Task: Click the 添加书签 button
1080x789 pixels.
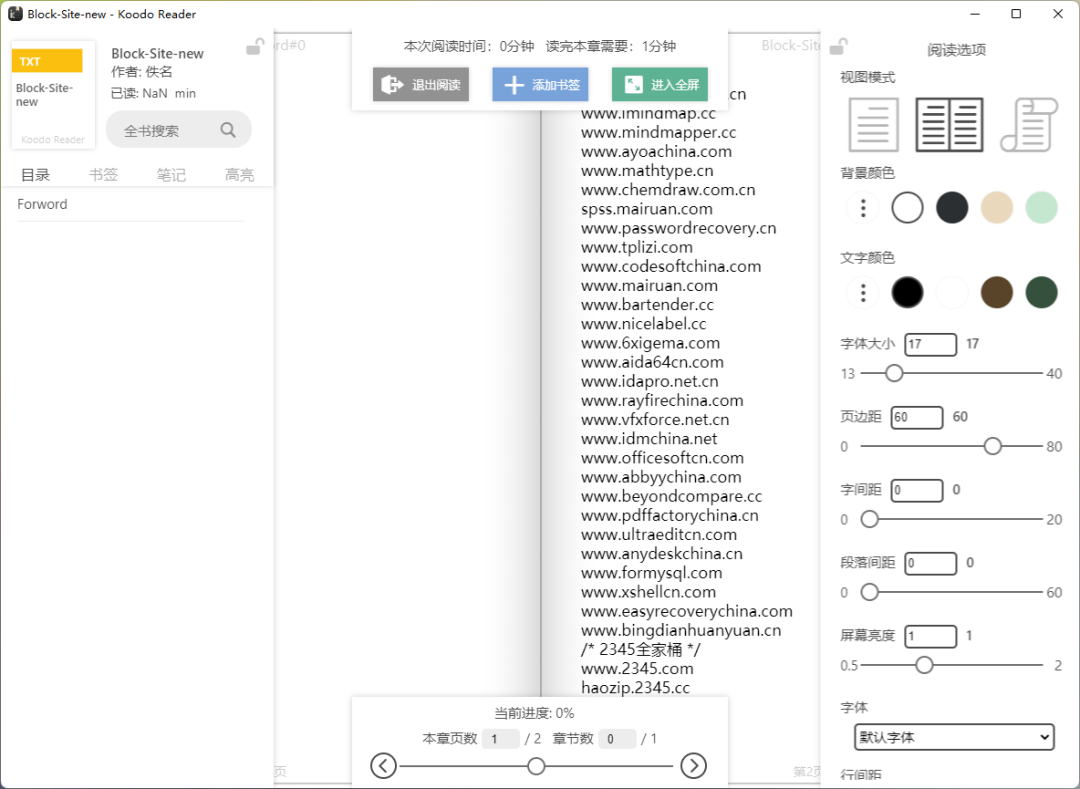Action: [x=540, y=85]
